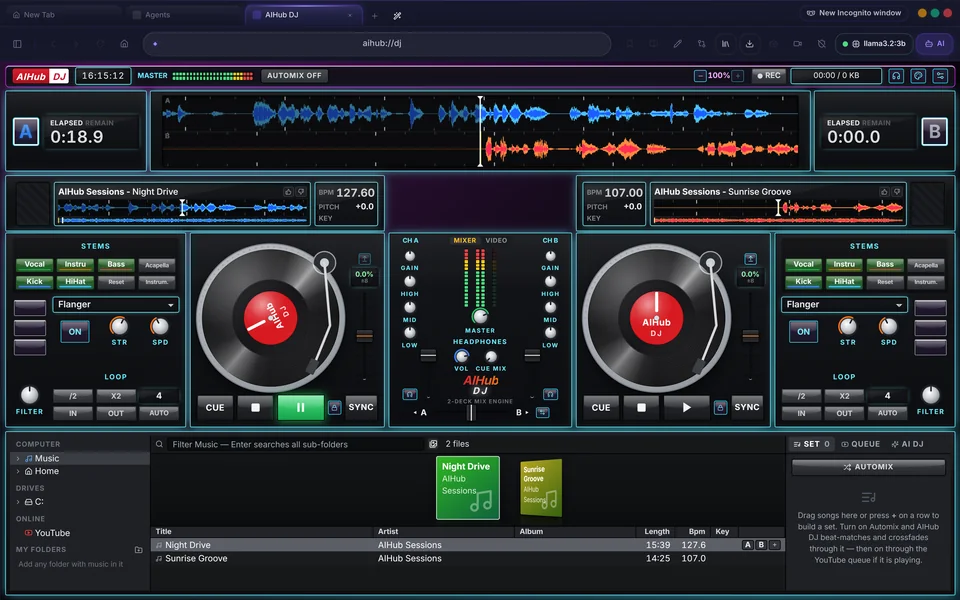This screenshot has height=600, width=960.
Task: Toggle deck A Instru stem
Action: [75, 265]
